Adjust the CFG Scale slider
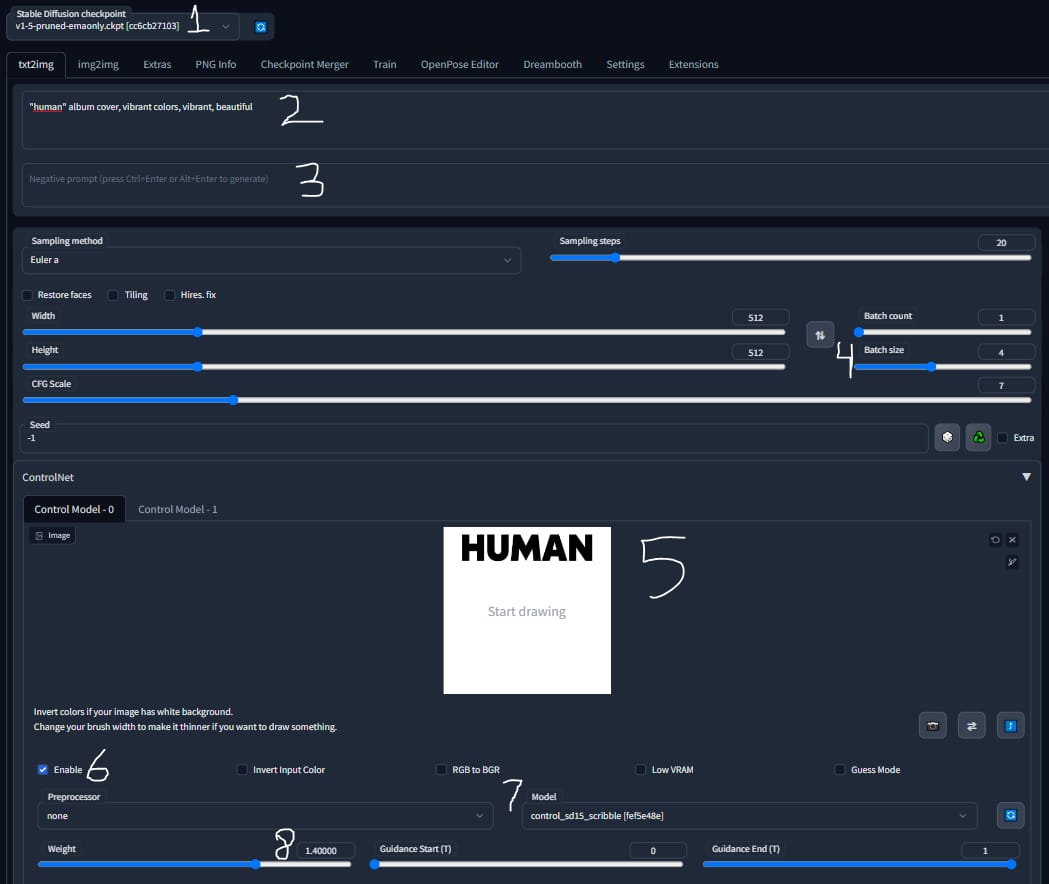 click(x=527, y=400)
